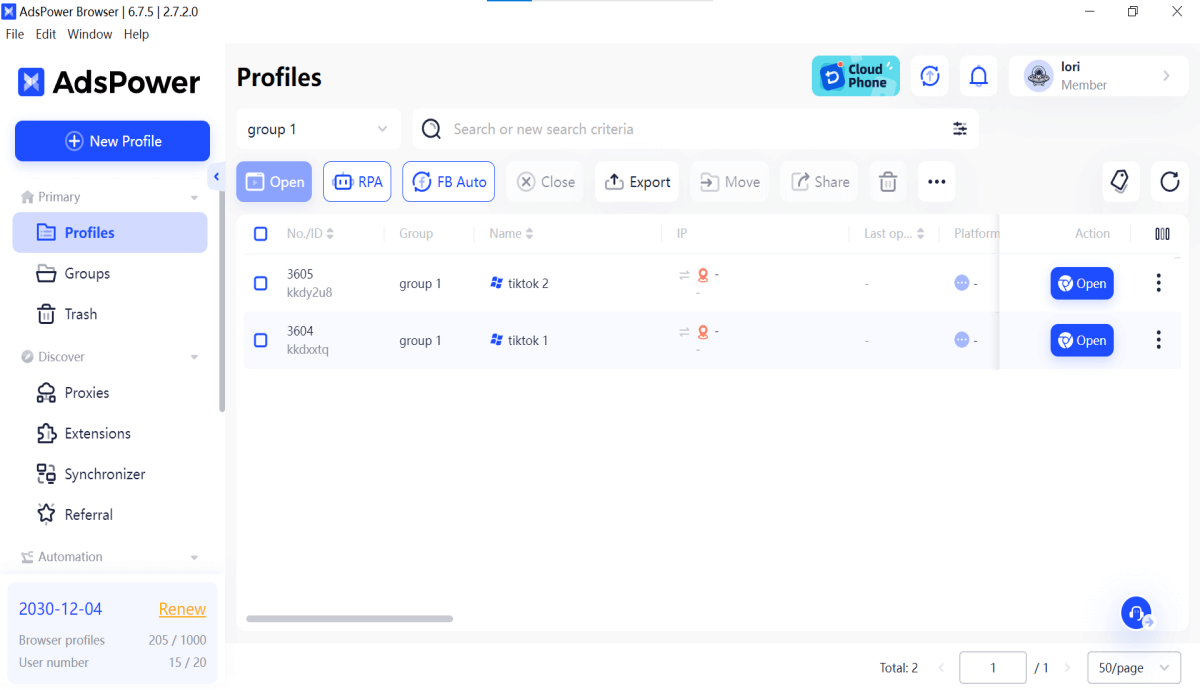Open the notifications bell
Viewport: 1200px width, 690px height.
coord(979,76)
